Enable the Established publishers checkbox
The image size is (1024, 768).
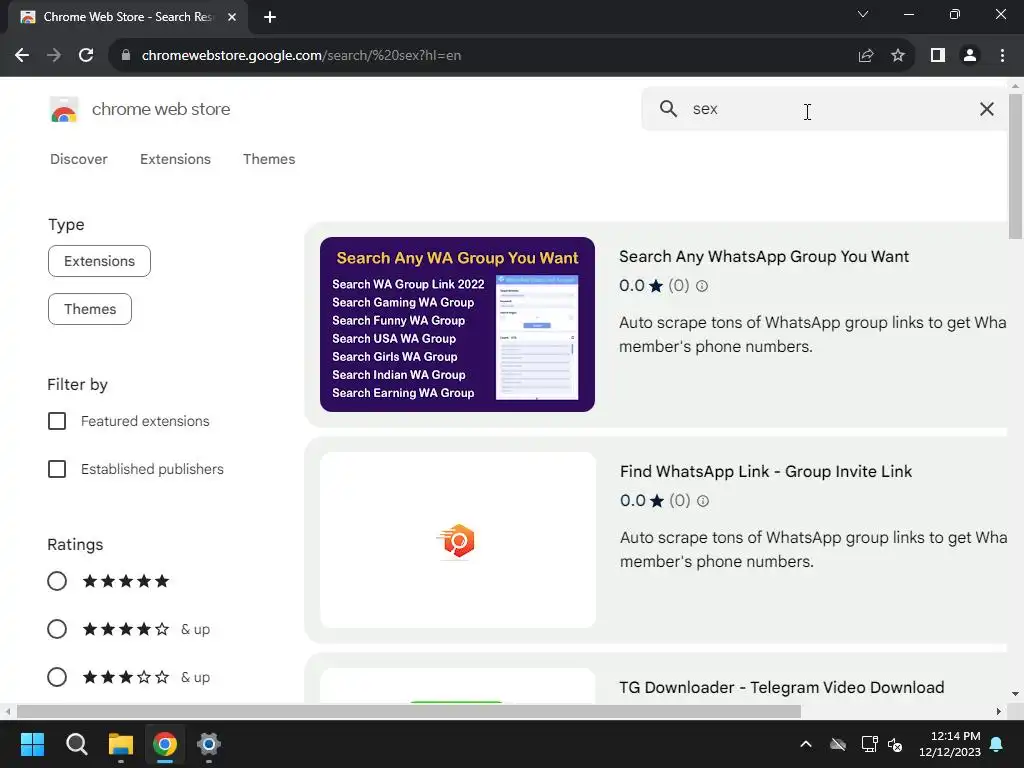tap(57, 469)
